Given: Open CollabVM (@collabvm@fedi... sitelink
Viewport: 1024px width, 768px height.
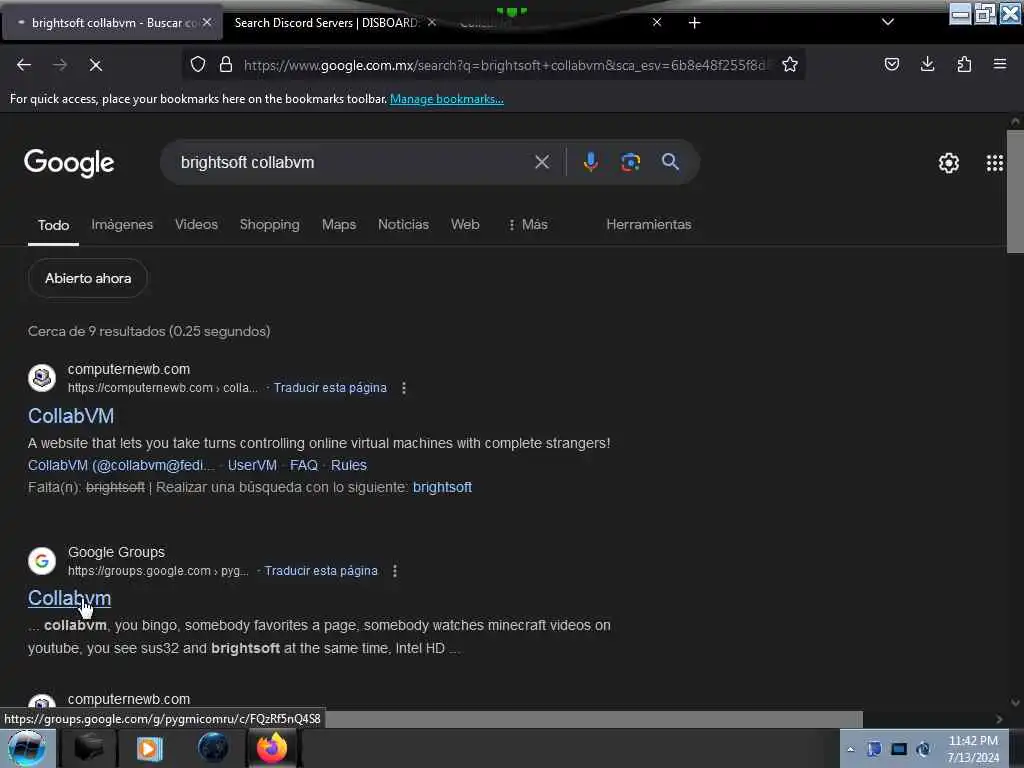Looking at the screenshot, I should tap(121, 465).
